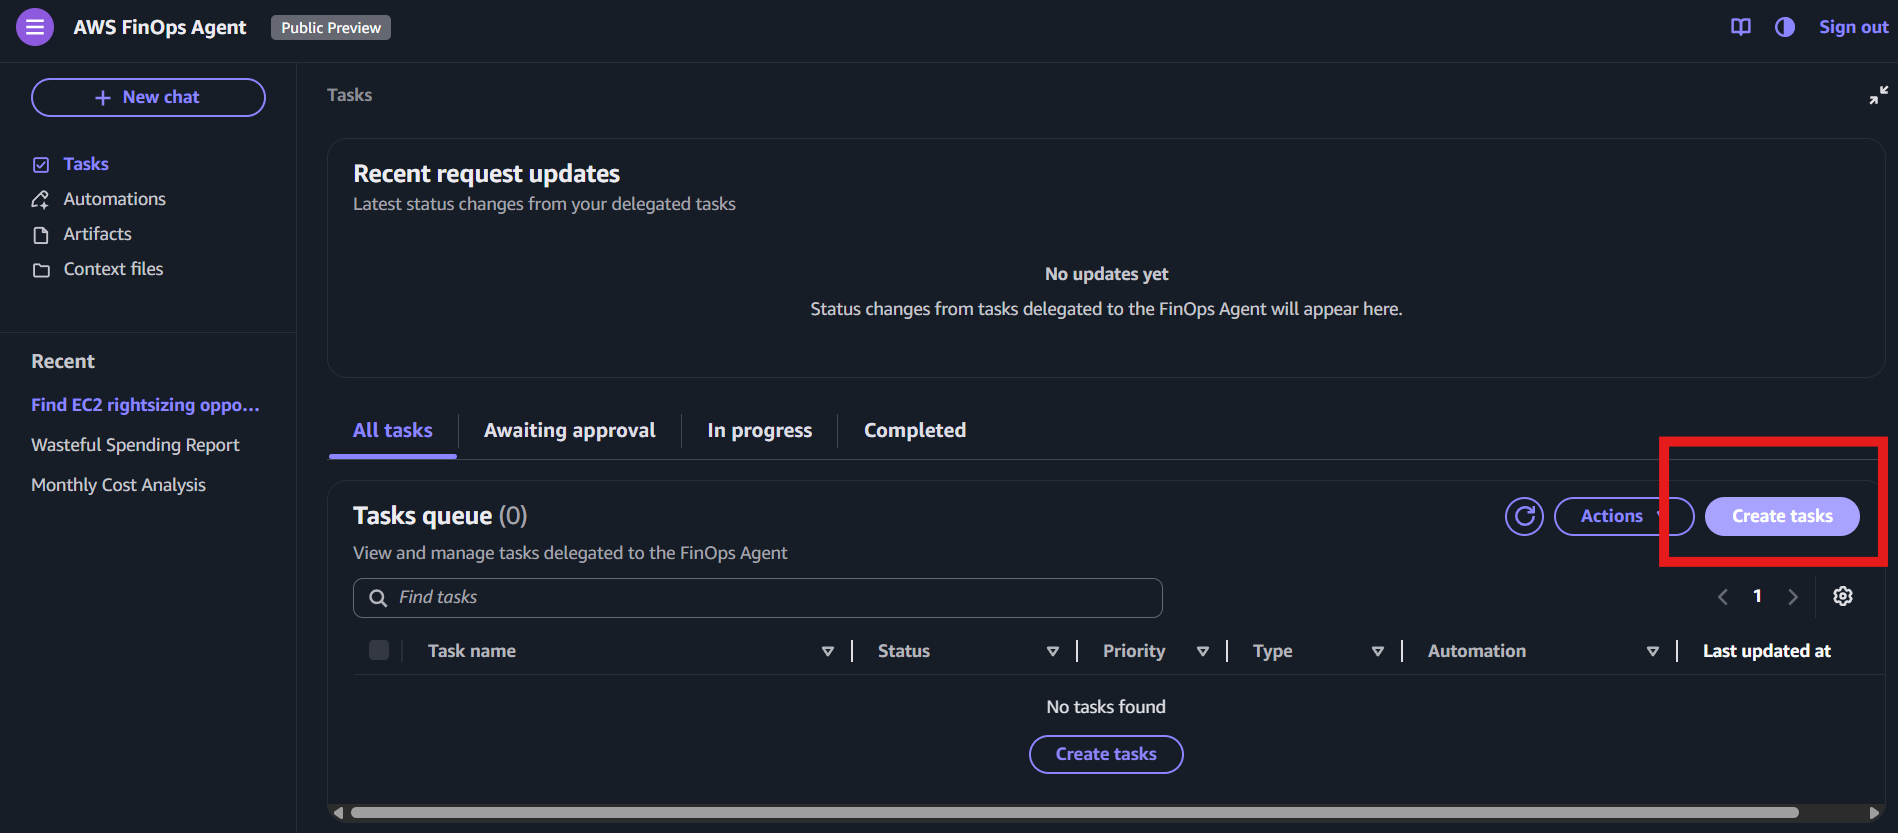
Task: Click the scrollbar right arrow
Action: pyautogui.click(x=1874, y=813)
